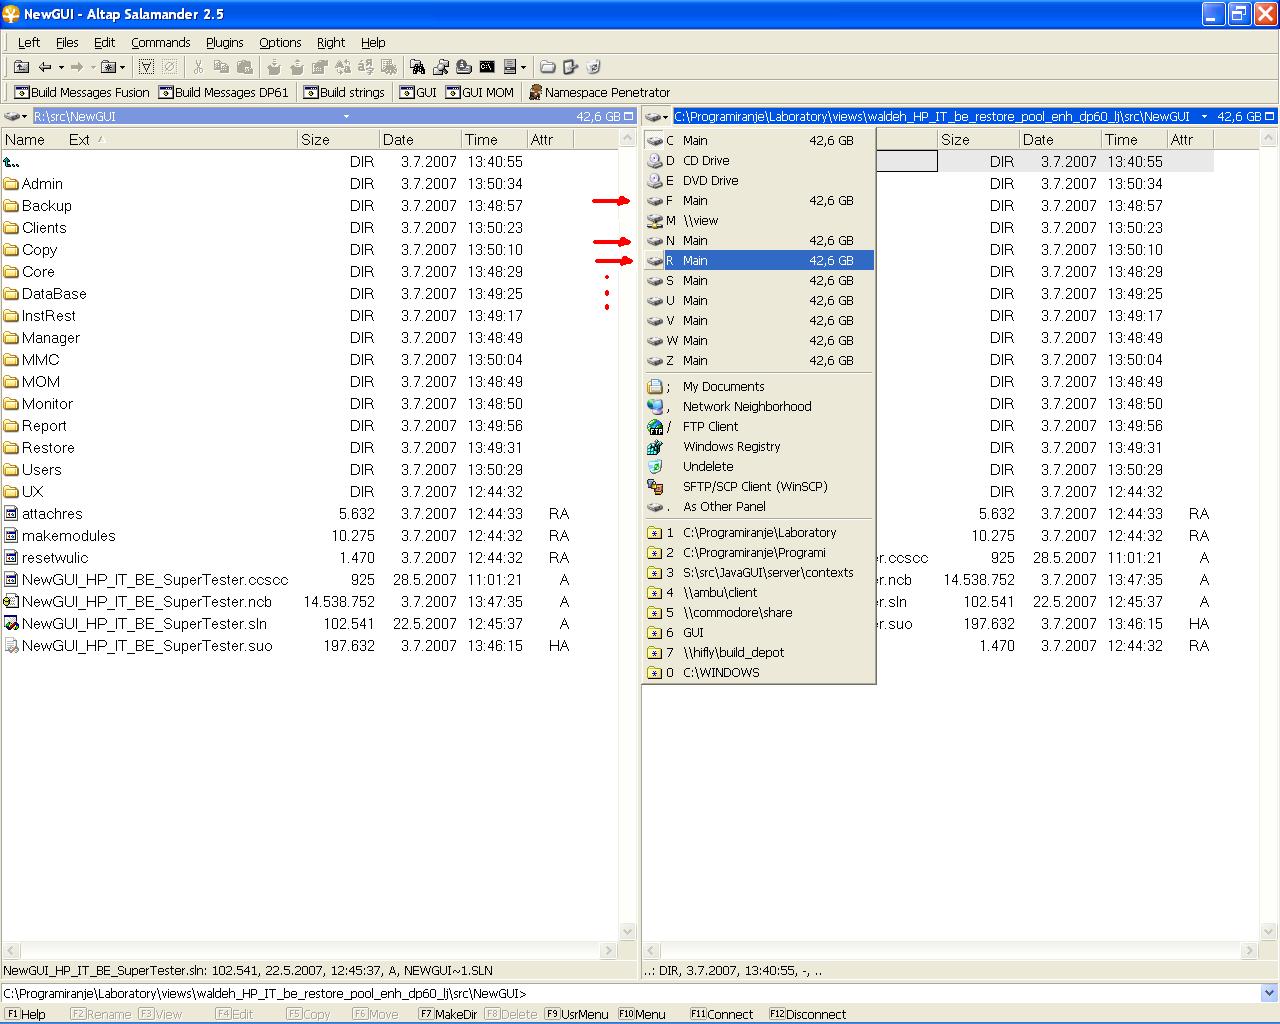Viewport: 1280px width, 1024px height.
Task: Select E DVD Drive entry
Action: (x=759, y=180)
